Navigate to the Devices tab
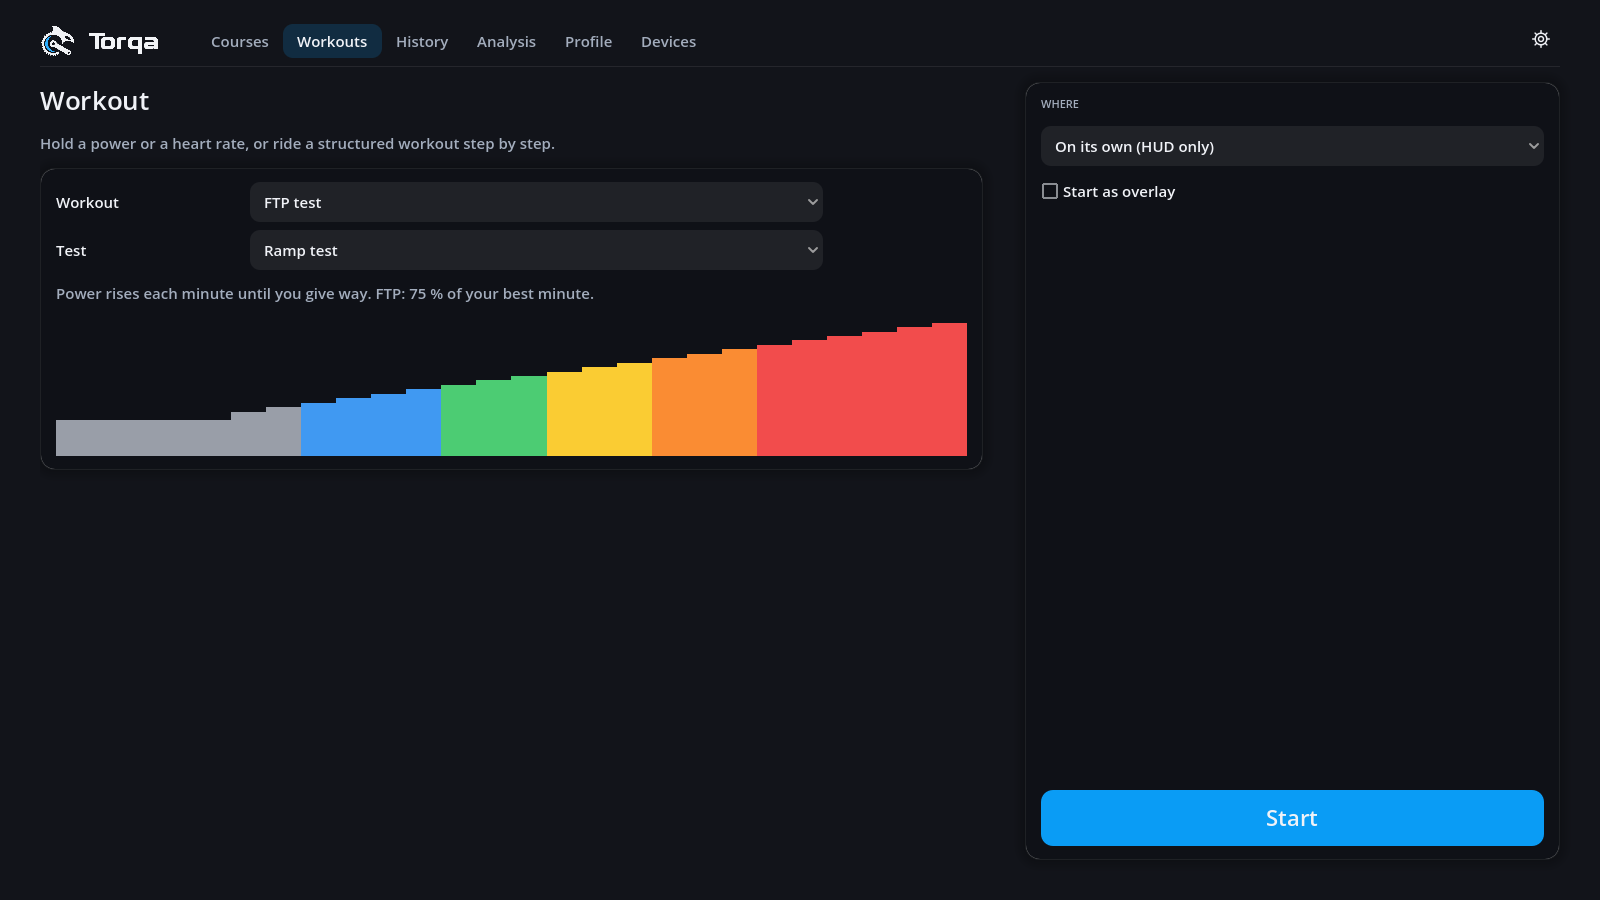 point(668,41)
